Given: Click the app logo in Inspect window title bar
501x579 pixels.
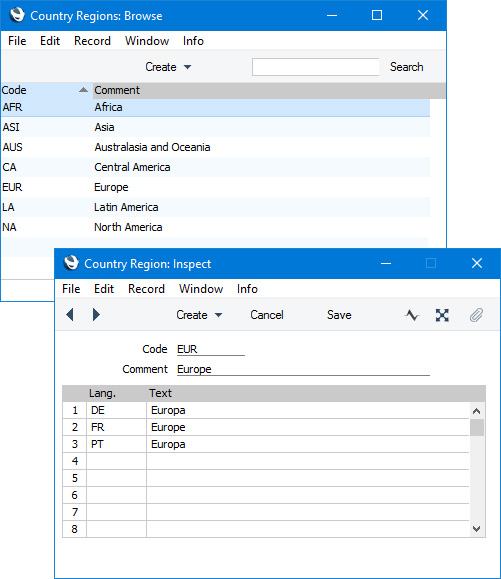Looking at the screenshot, I should pyautogui.click(x=71, y=263).
